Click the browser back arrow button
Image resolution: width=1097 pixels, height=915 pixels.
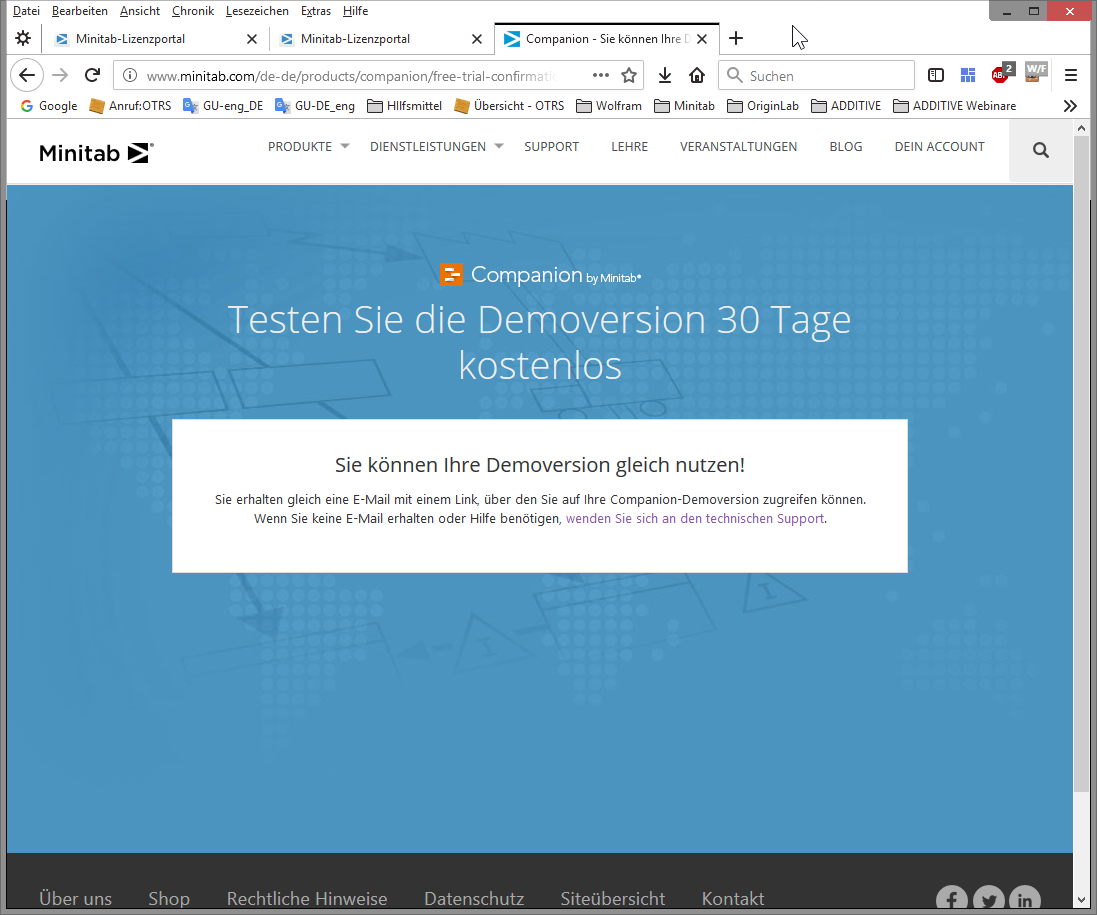[27, 76]
